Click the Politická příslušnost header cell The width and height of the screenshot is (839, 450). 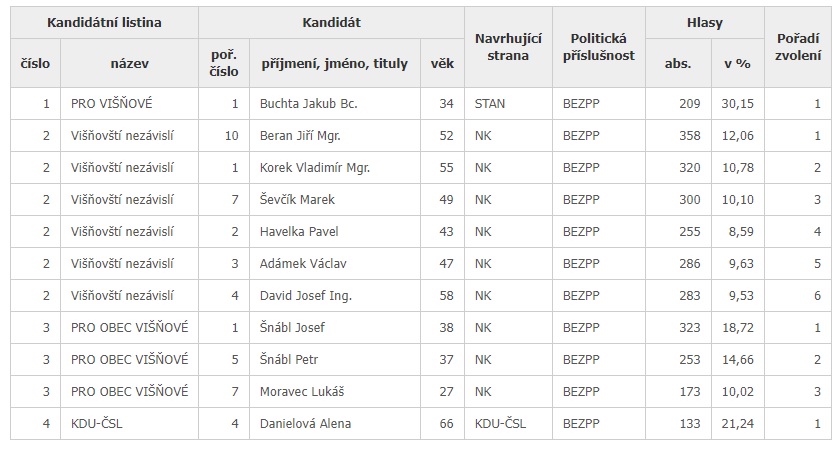tap(599, 47)
